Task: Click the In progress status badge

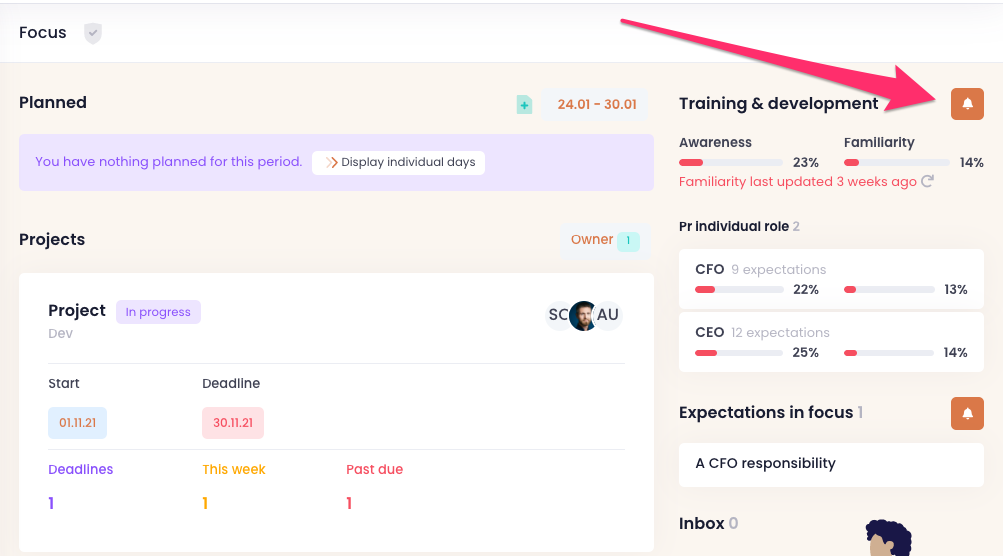Action: click(158, 312)
